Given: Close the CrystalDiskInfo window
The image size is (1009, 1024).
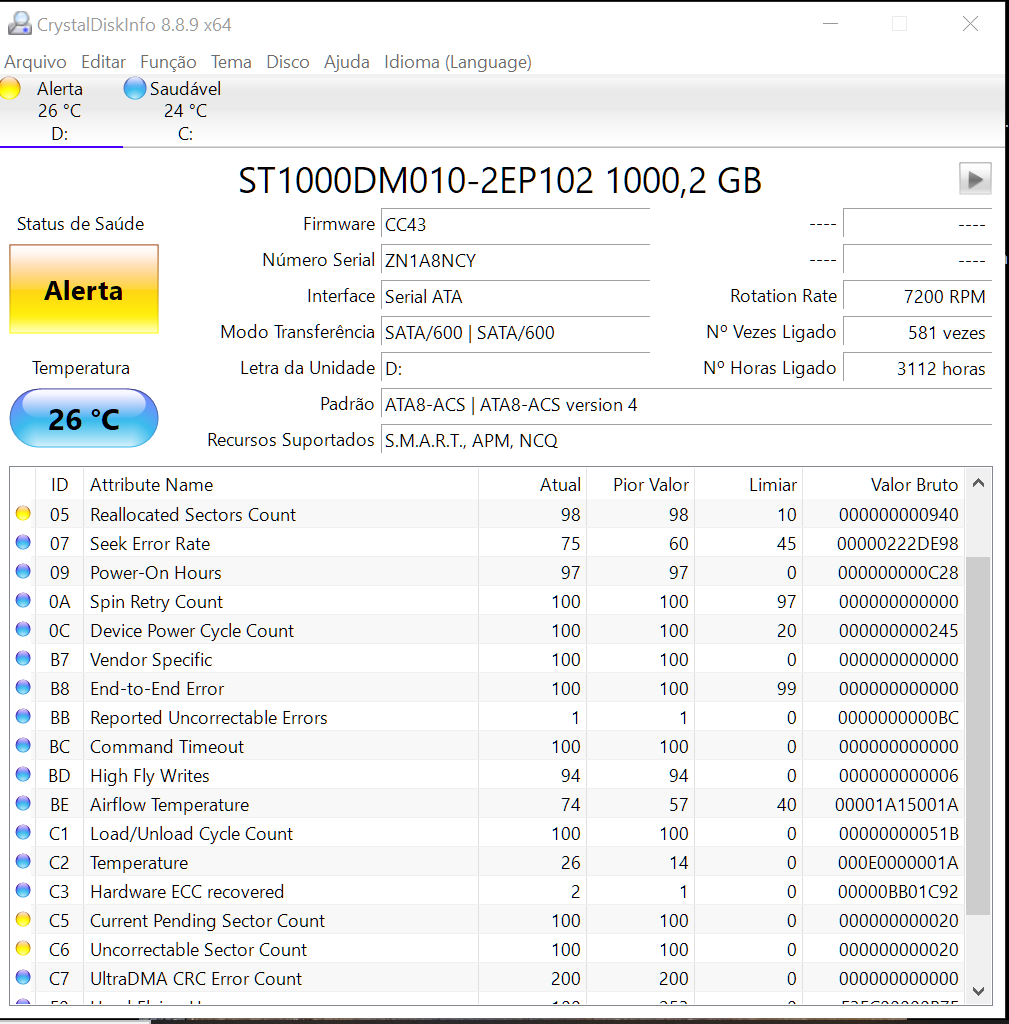Looking at the screenshot, I should pyautogui.click(x=970, y=24).
